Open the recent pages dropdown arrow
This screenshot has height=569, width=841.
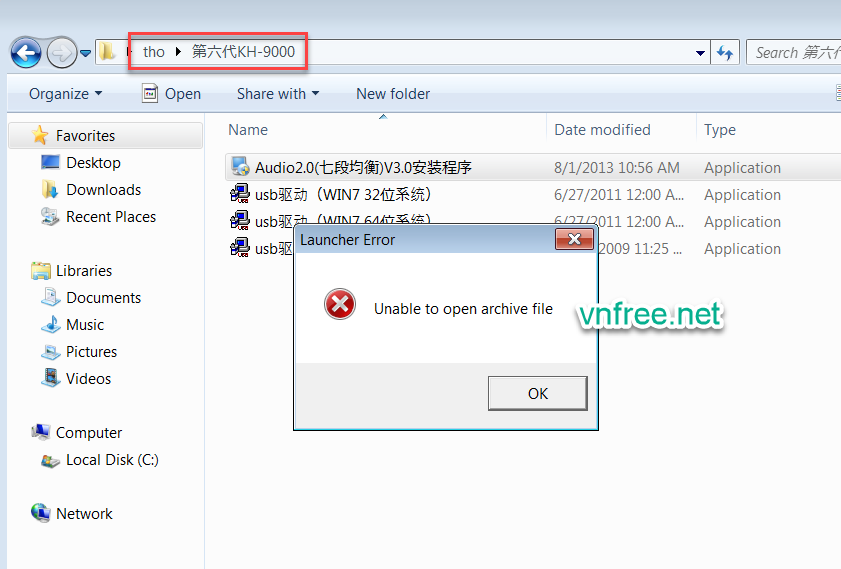pyautogui.click(x=86, y=53)
